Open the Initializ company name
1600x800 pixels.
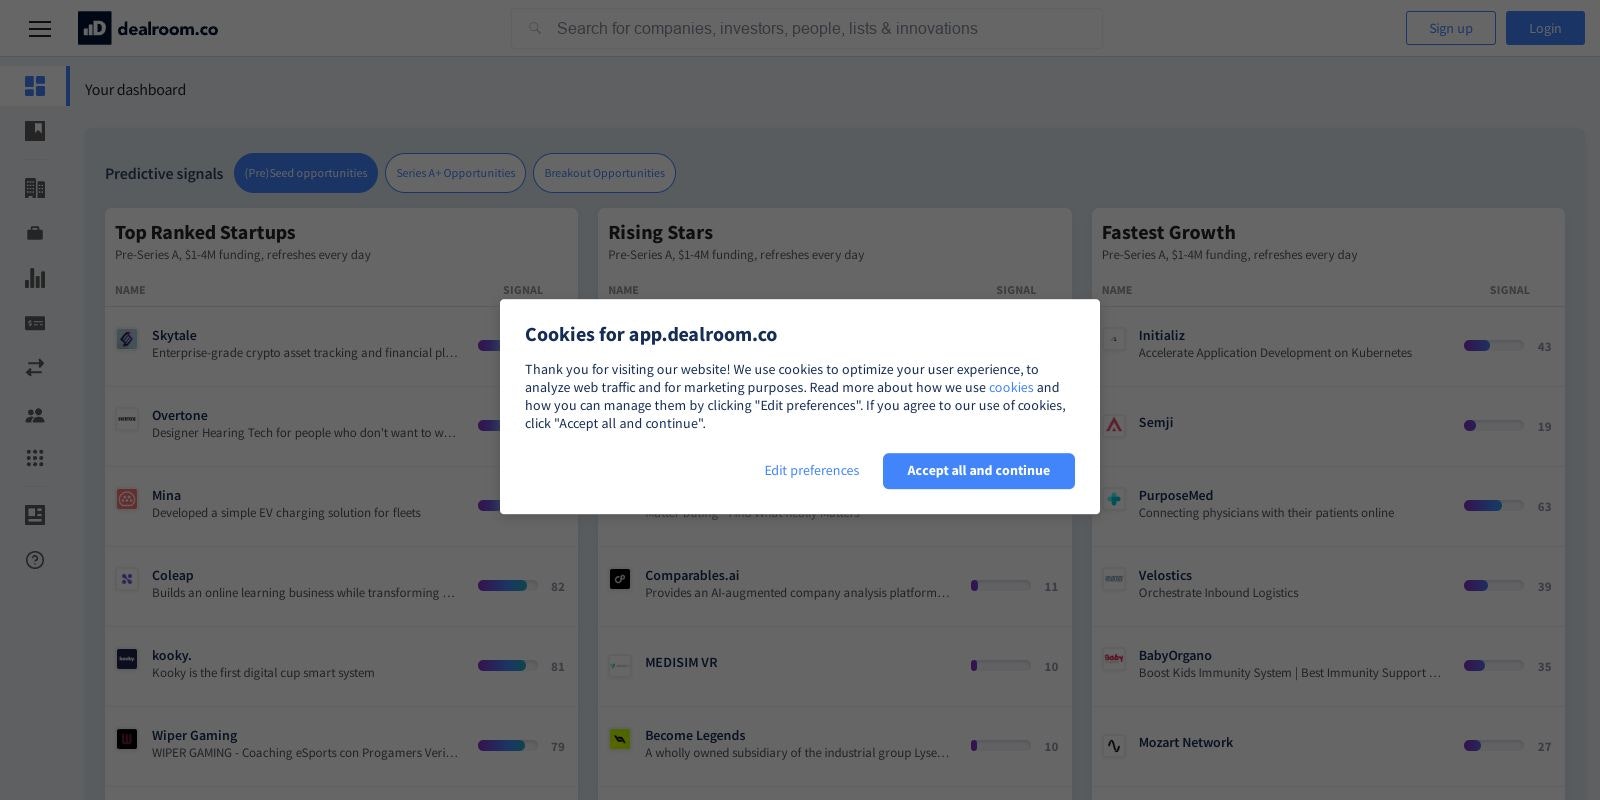click(1161, 336)
